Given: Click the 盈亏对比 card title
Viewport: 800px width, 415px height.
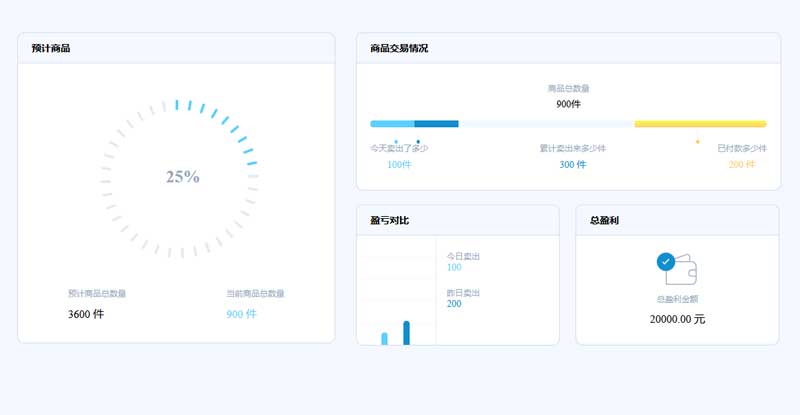Looking at the screenshot, I should click(x=389, y=221).
